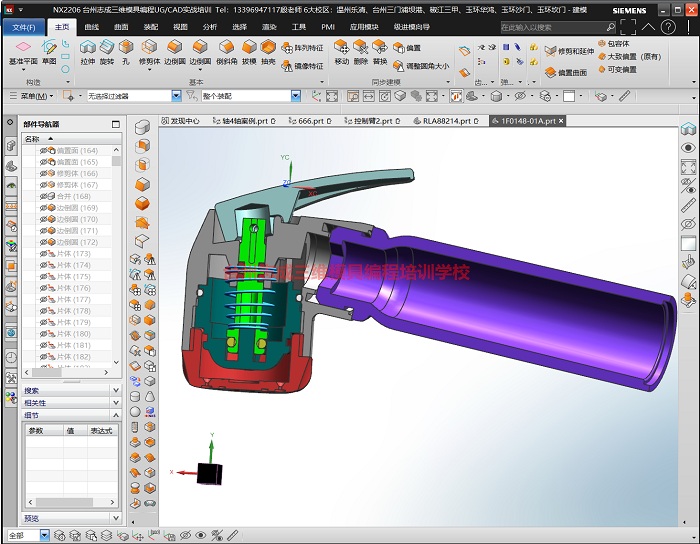
Task: Close the 1F0148-01A.prt tab
Action: [561, 121]
